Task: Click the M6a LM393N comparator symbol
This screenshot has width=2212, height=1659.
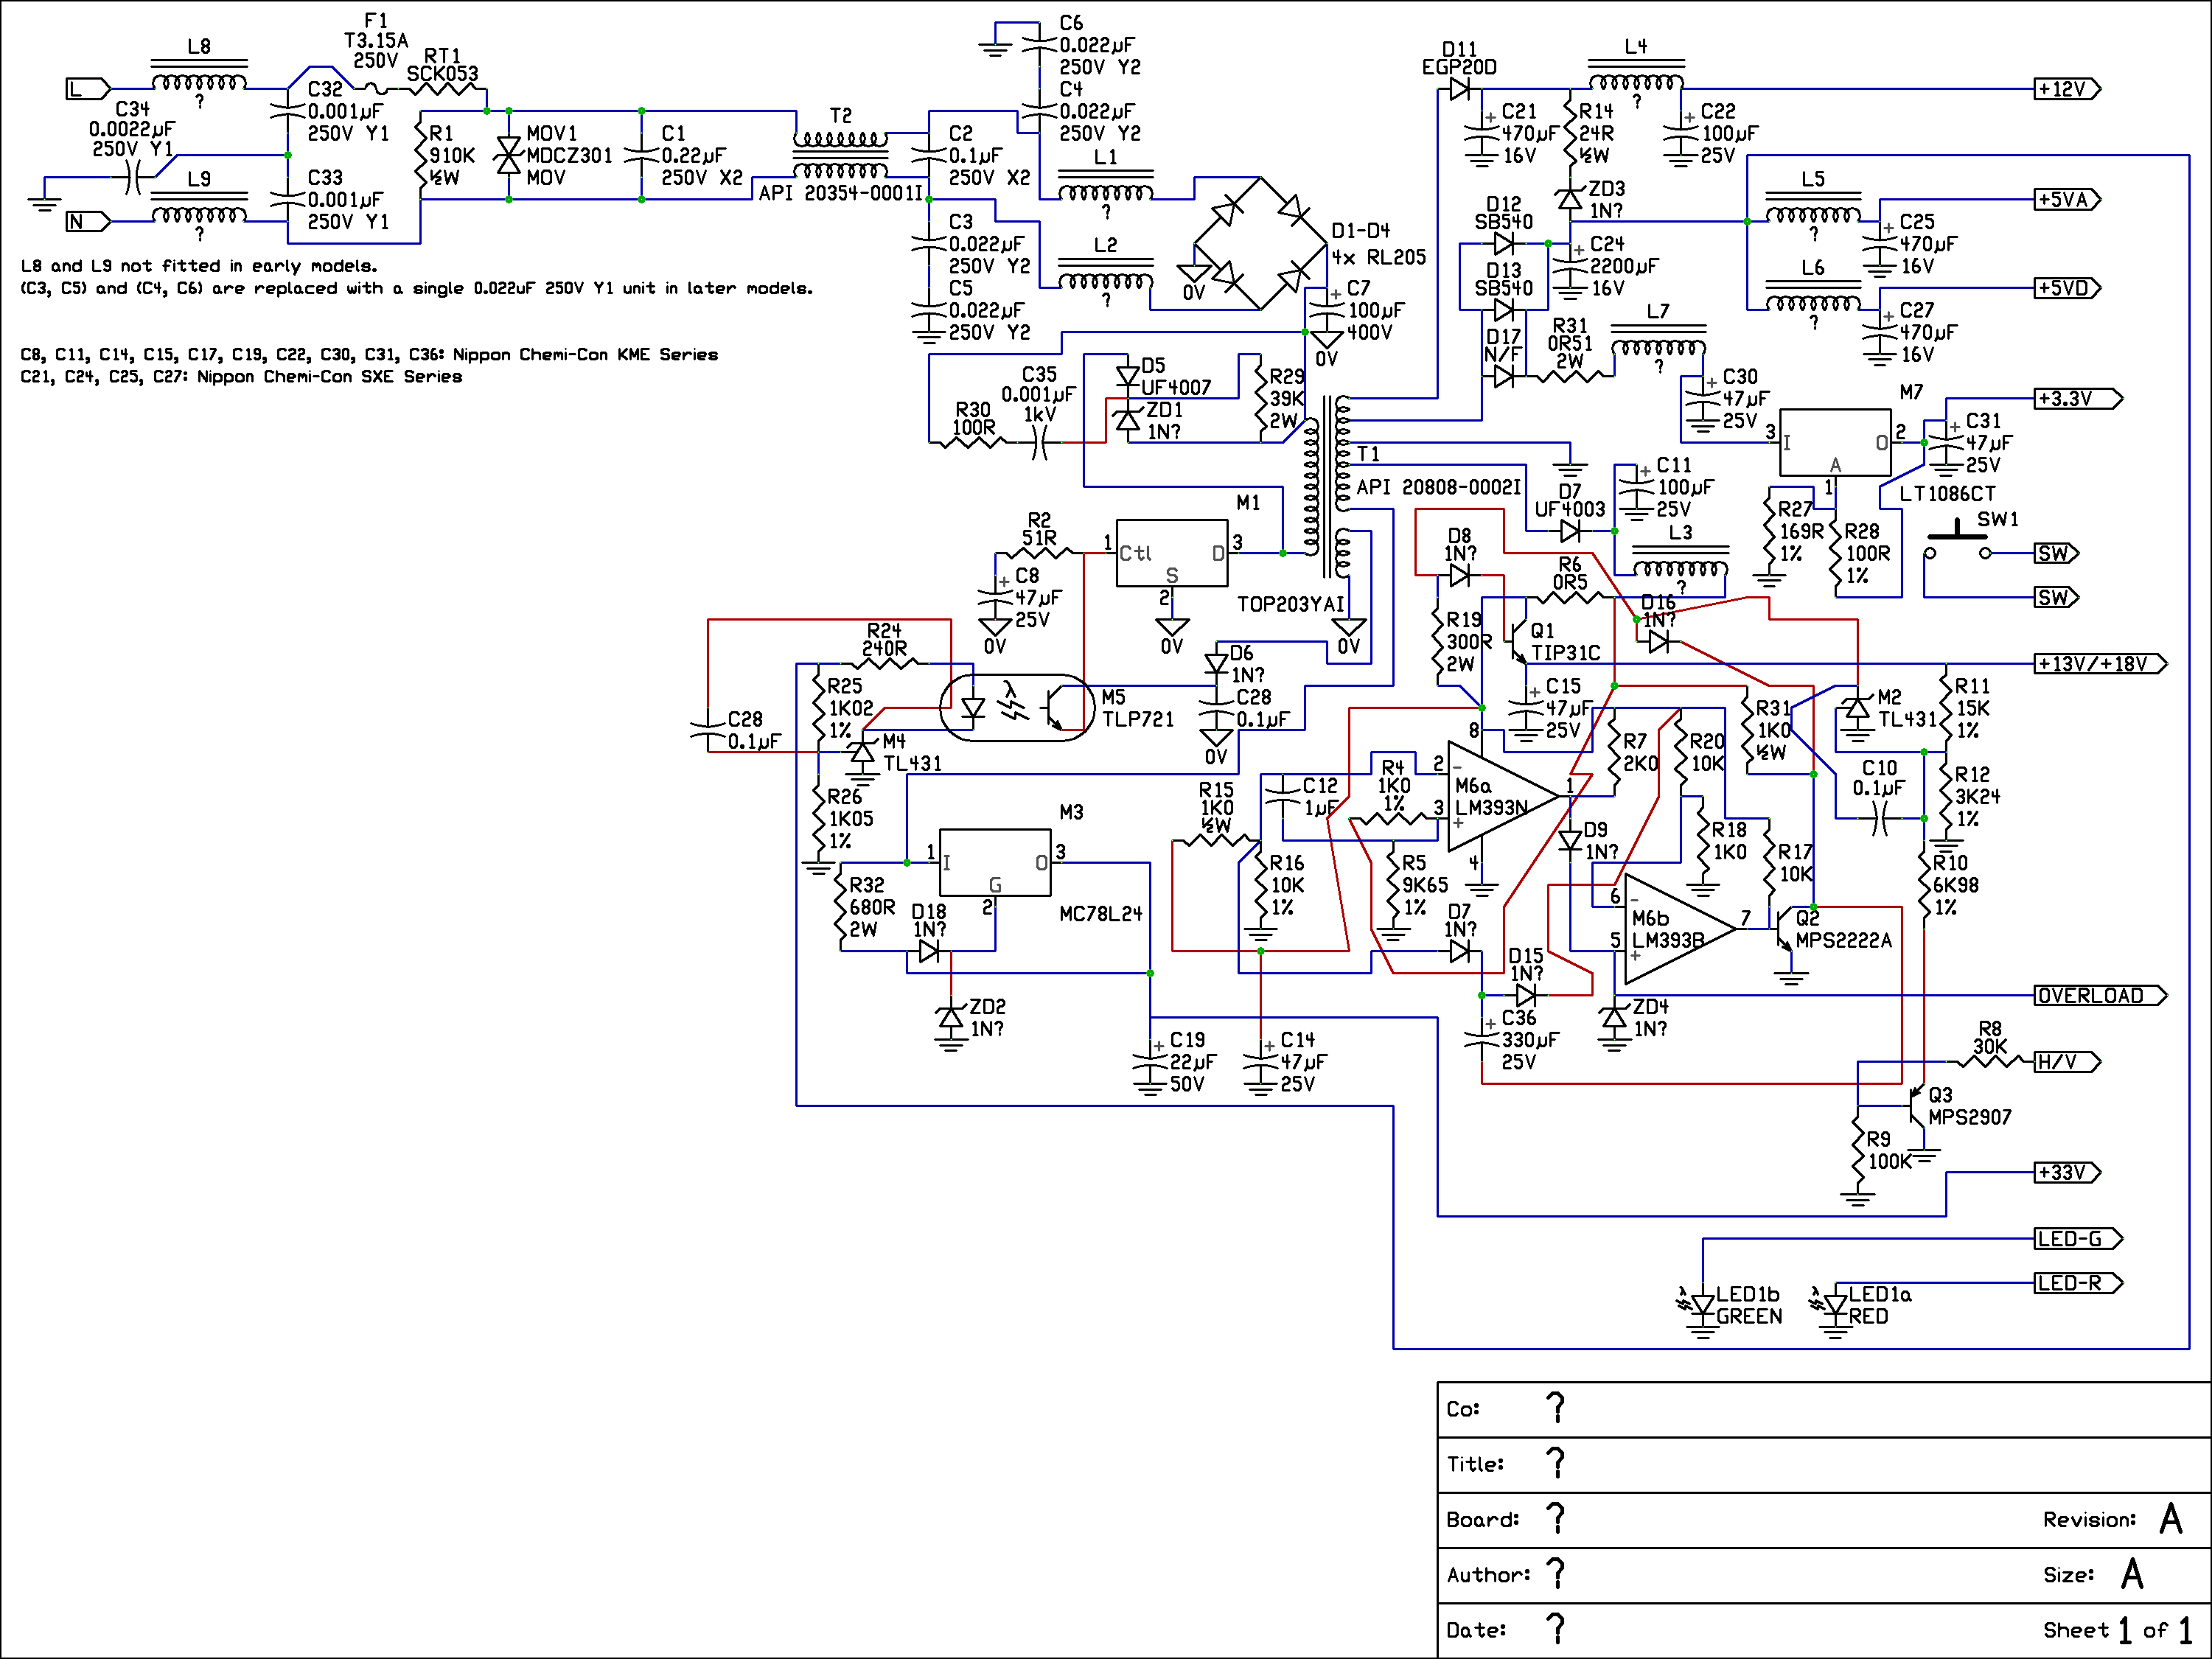Action: coord(1504,796)
